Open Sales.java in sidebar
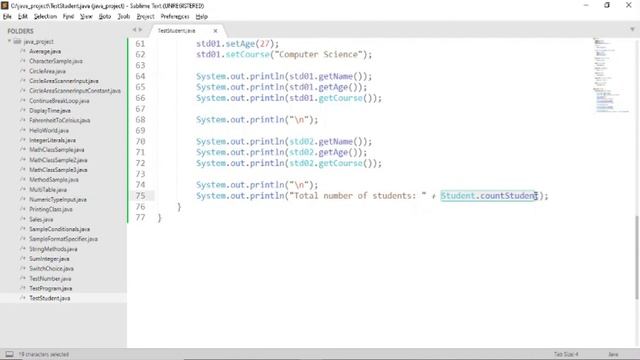This screenshot has height=360, width=640. click(41, 219)
